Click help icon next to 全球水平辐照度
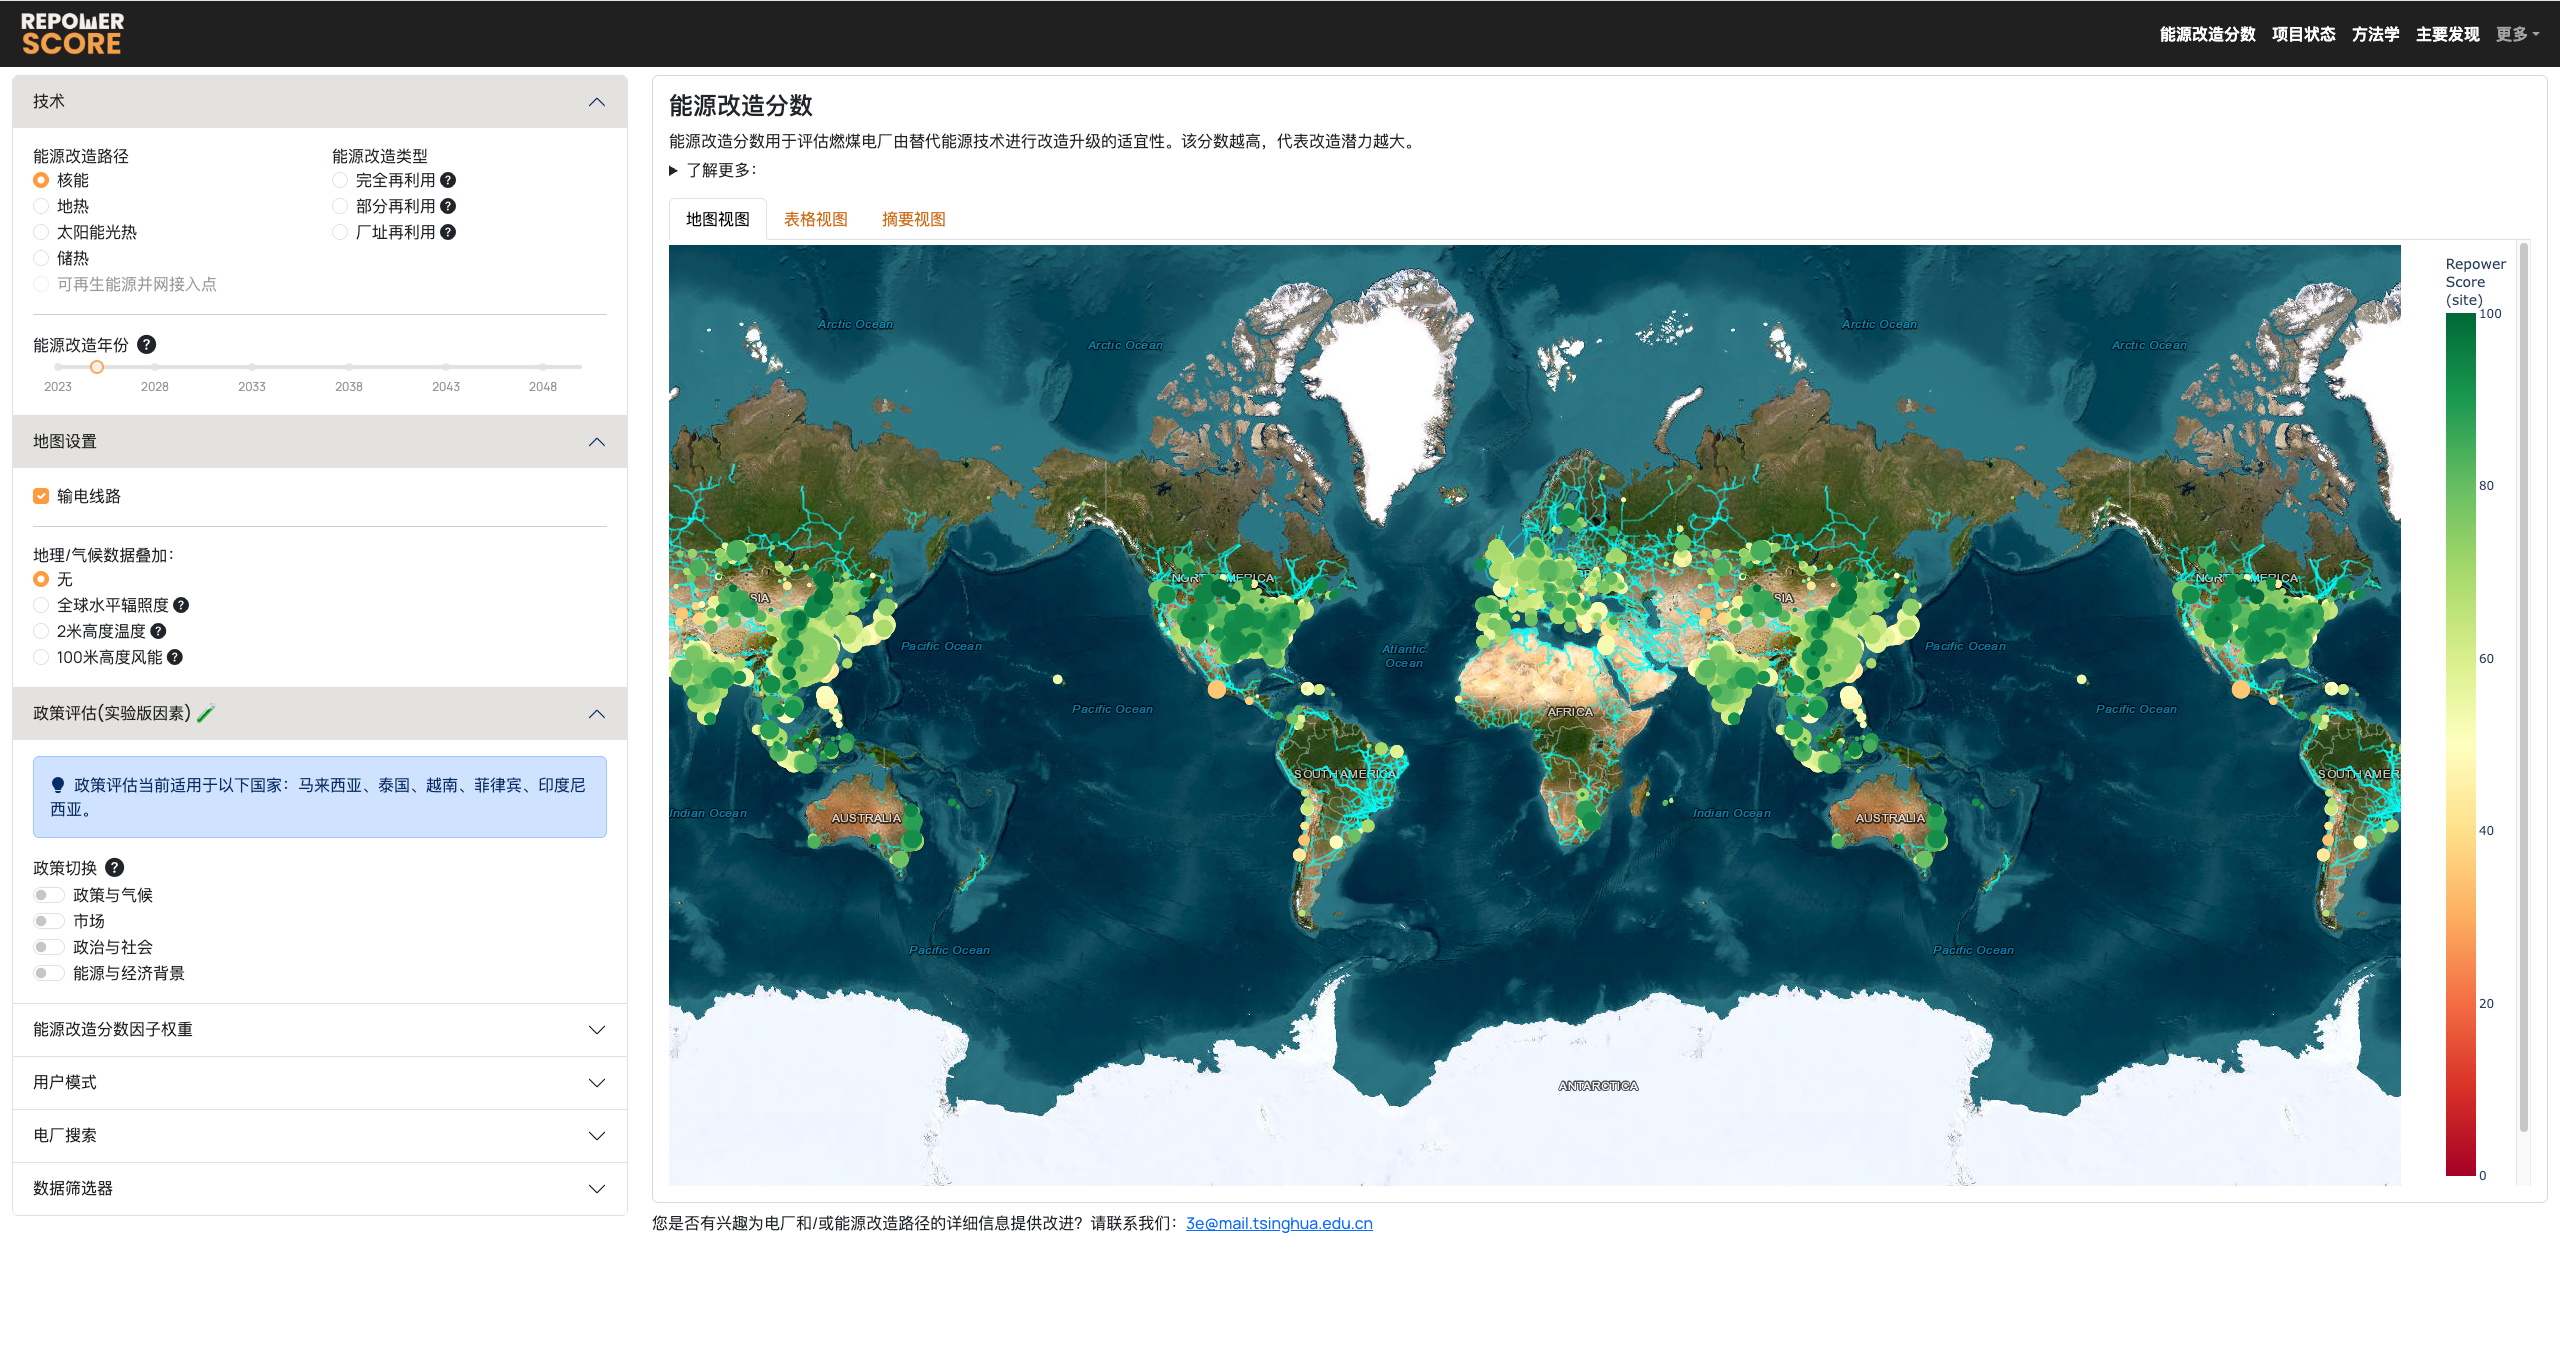2560x1353 pixels. coord(181,605)
